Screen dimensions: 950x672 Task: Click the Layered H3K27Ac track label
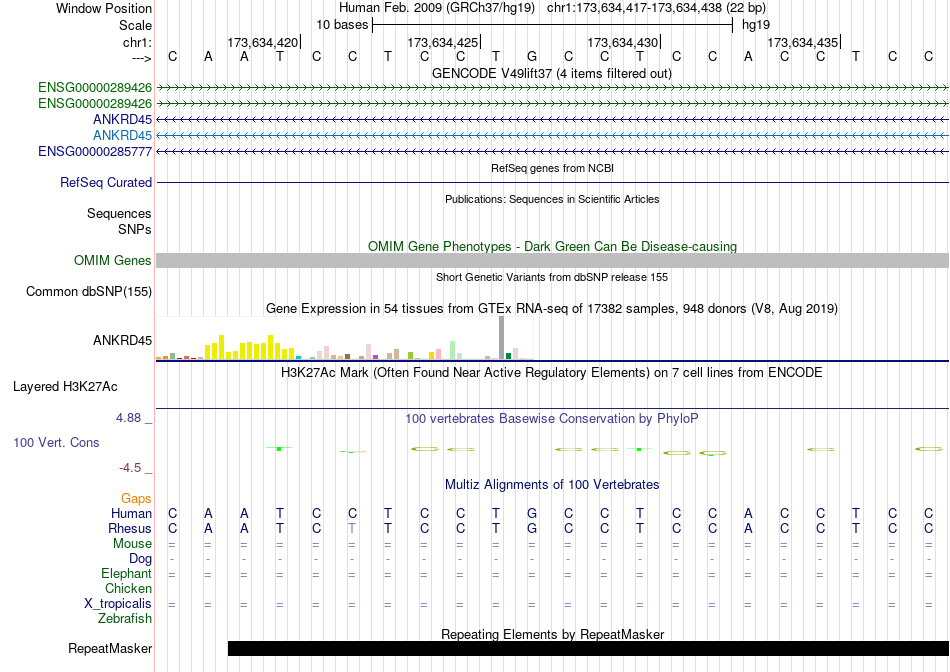coord(65,387)
